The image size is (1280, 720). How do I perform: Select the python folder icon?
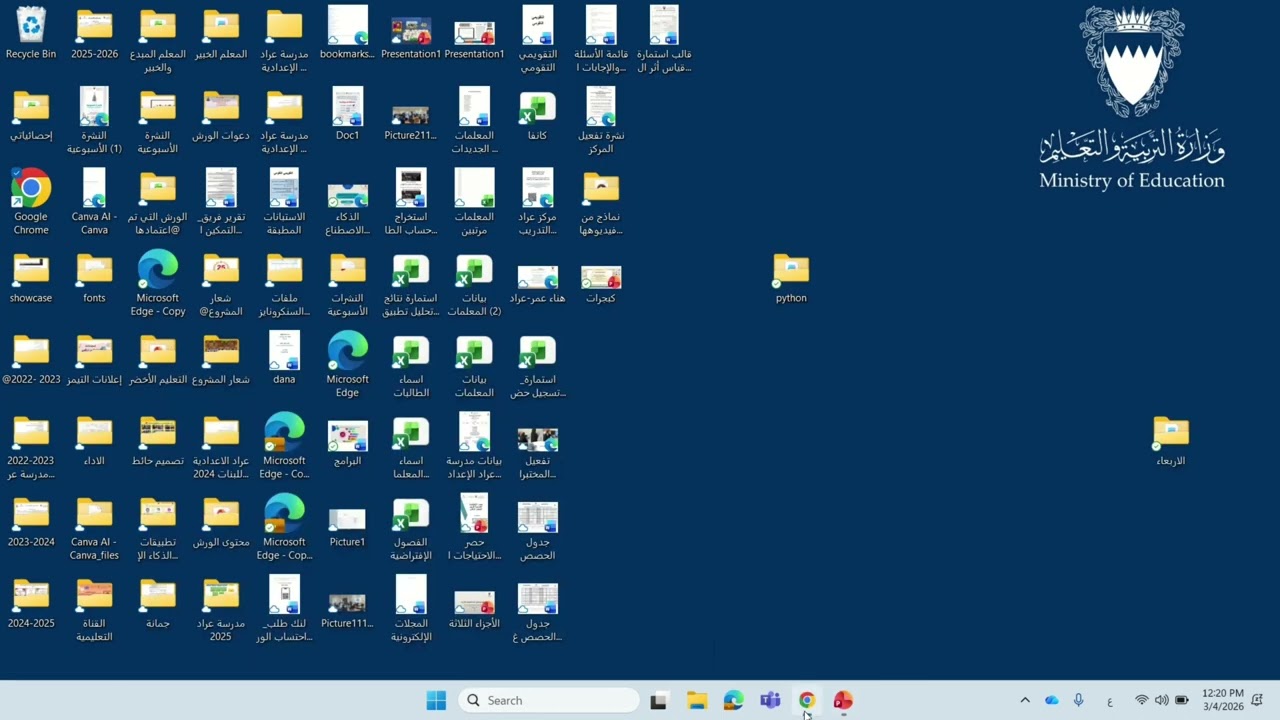(x=791, y=277)
